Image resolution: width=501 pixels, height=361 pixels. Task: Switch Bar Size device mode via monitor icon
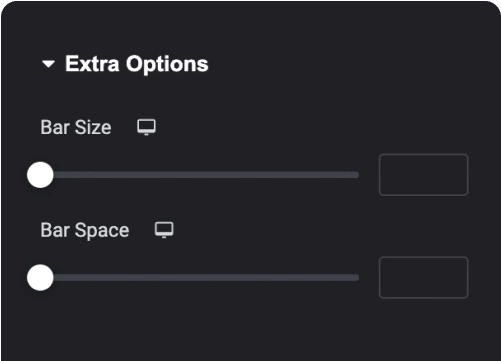146,127
